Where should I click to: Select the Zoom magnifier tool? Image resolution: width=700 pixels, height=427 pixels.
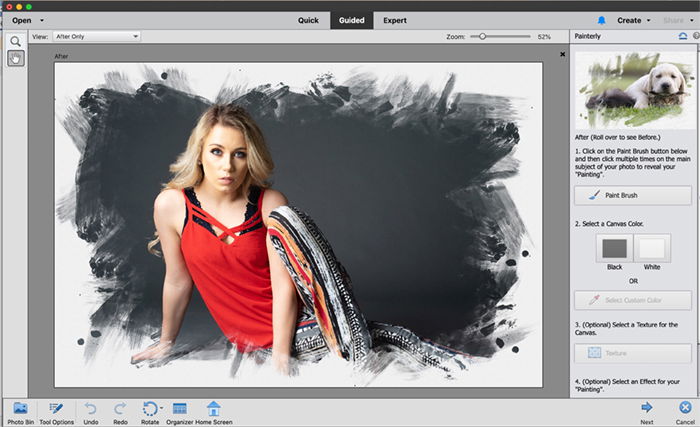point(15,41)
